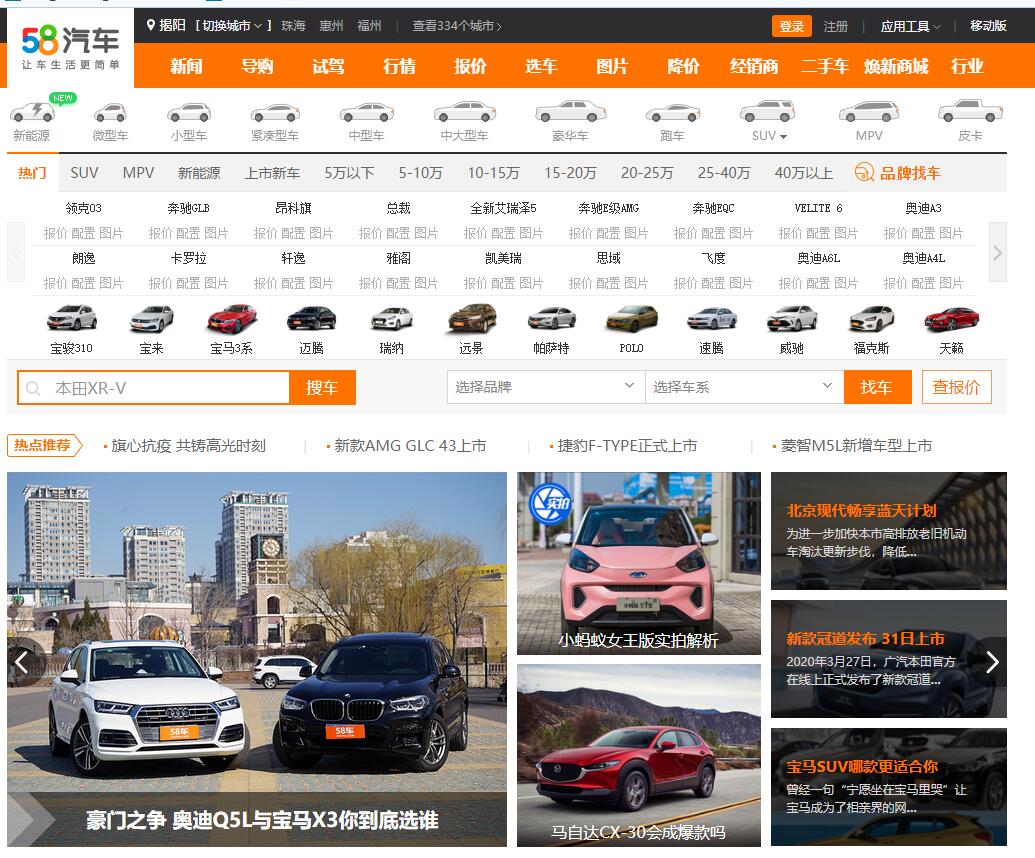Open the 经销商 navigation menu

coord(754,66)
